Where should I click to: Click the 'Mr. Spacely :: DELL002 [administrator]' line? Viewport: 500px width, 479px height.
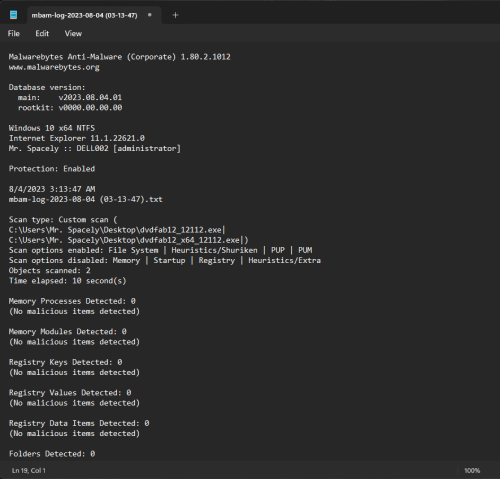coord(95,149)
